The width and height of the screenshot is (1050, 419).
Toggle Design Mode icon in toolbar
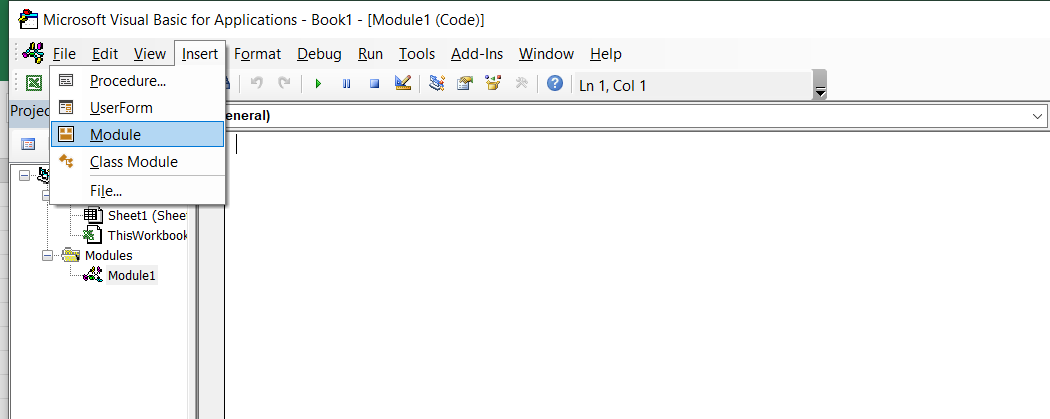click(402, 84)
